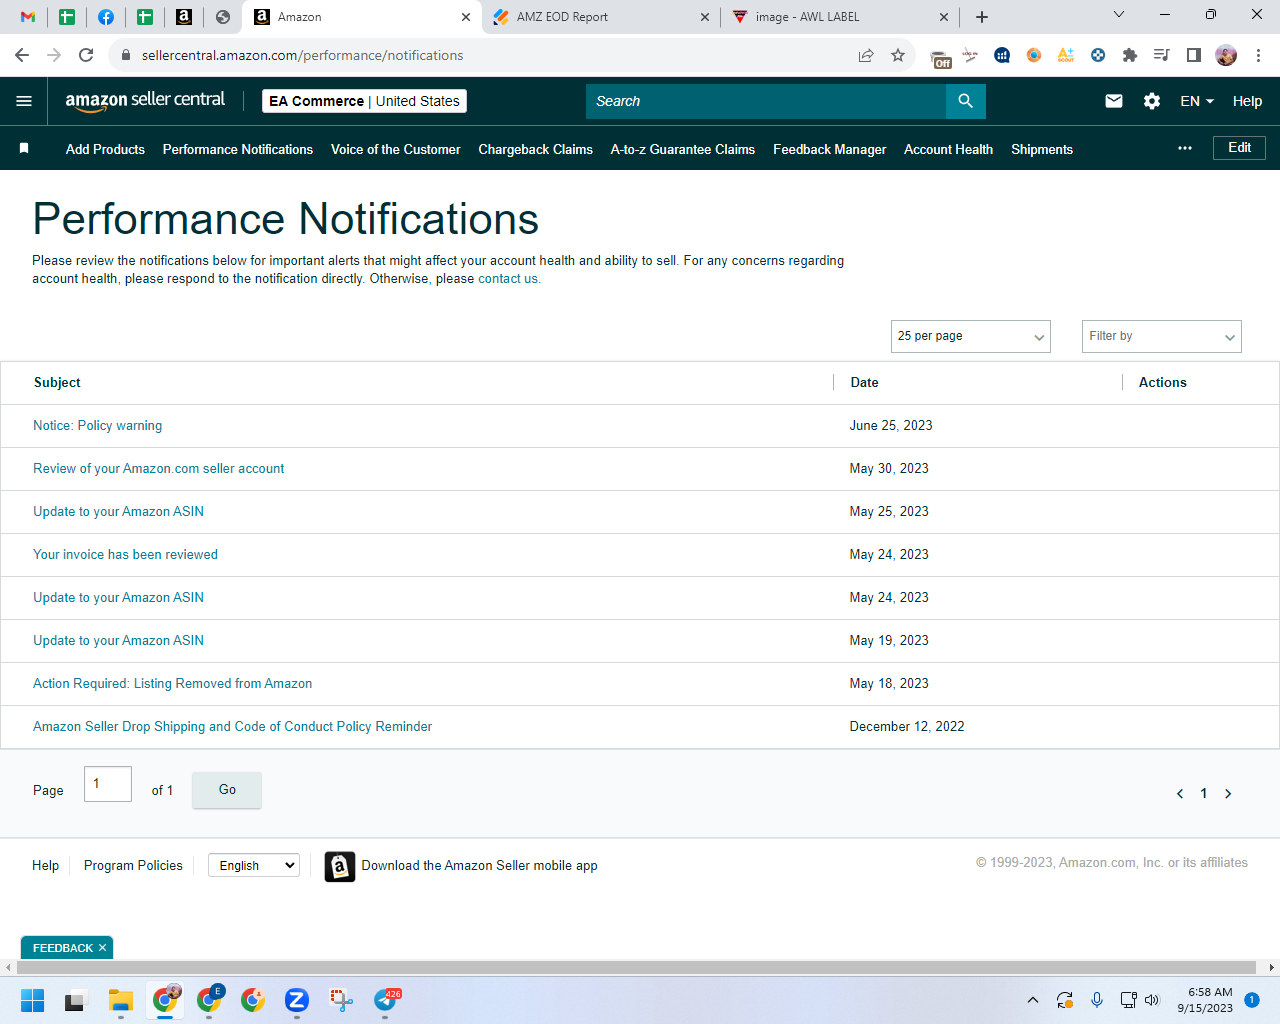The image size is (1280, 1024).
Task: Open Account Health menu item
Action: 948,149
